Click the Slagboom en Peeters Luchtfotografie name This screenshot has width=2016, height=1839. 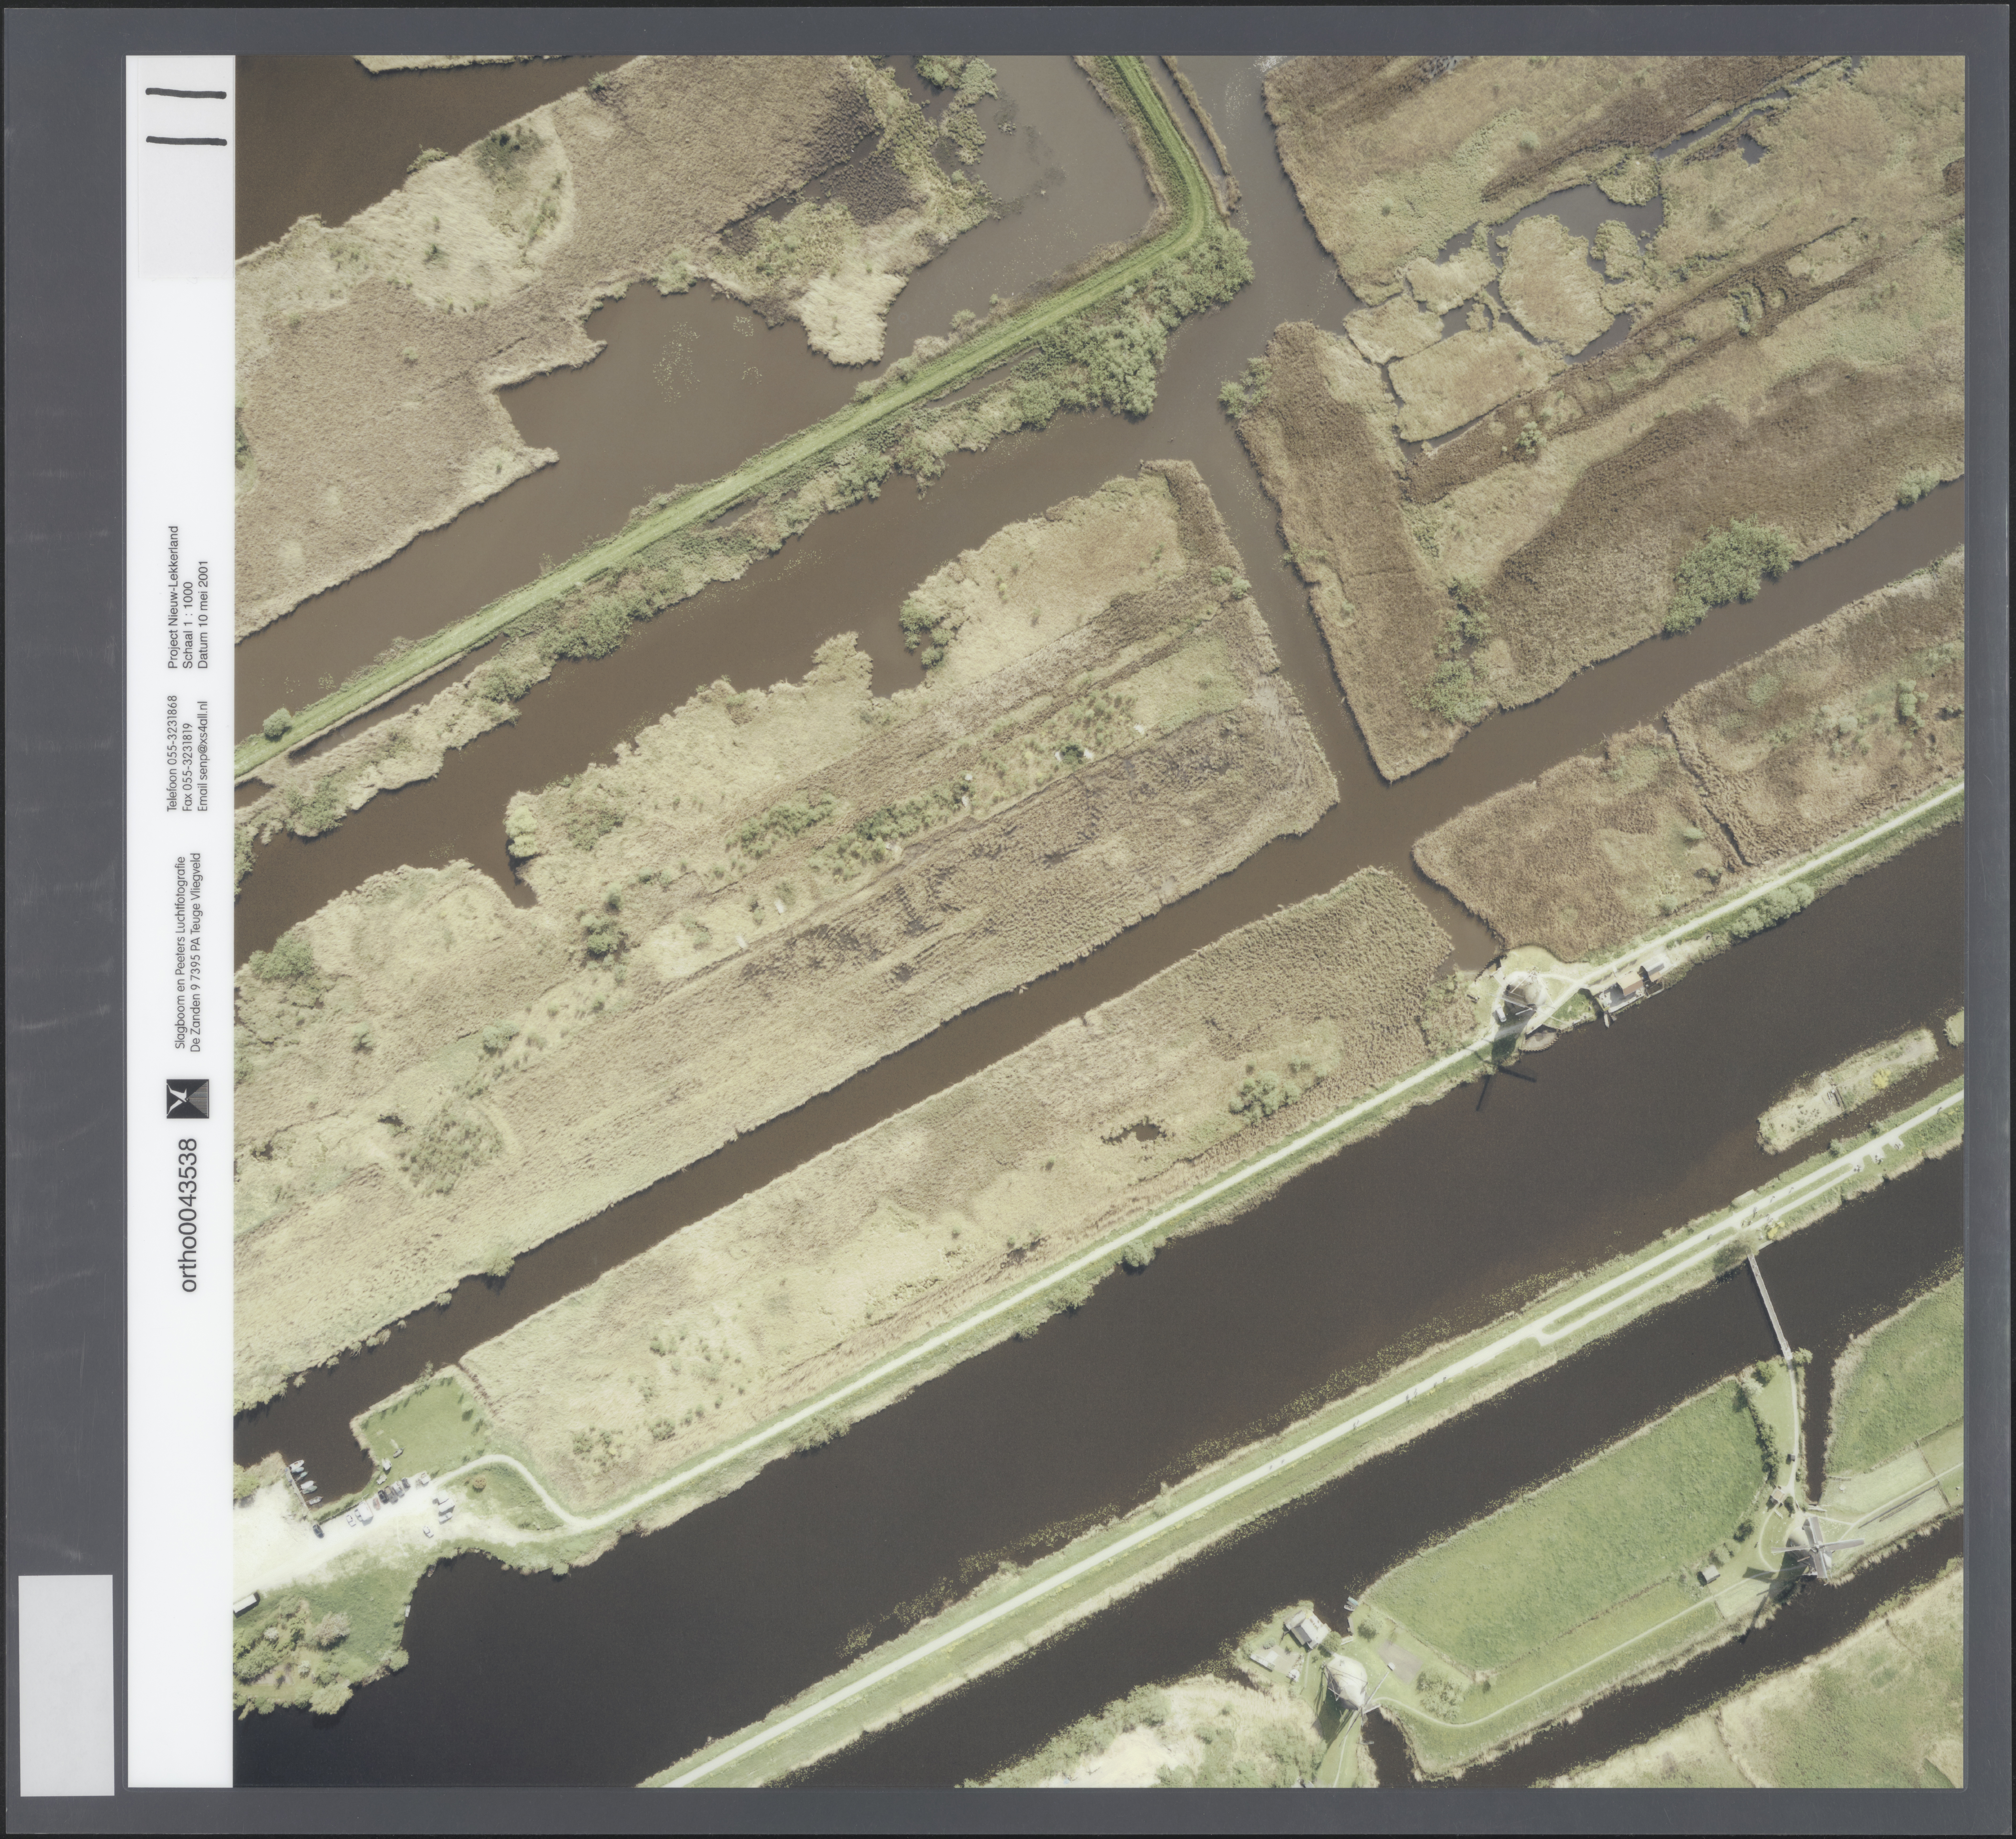(180, 953)
